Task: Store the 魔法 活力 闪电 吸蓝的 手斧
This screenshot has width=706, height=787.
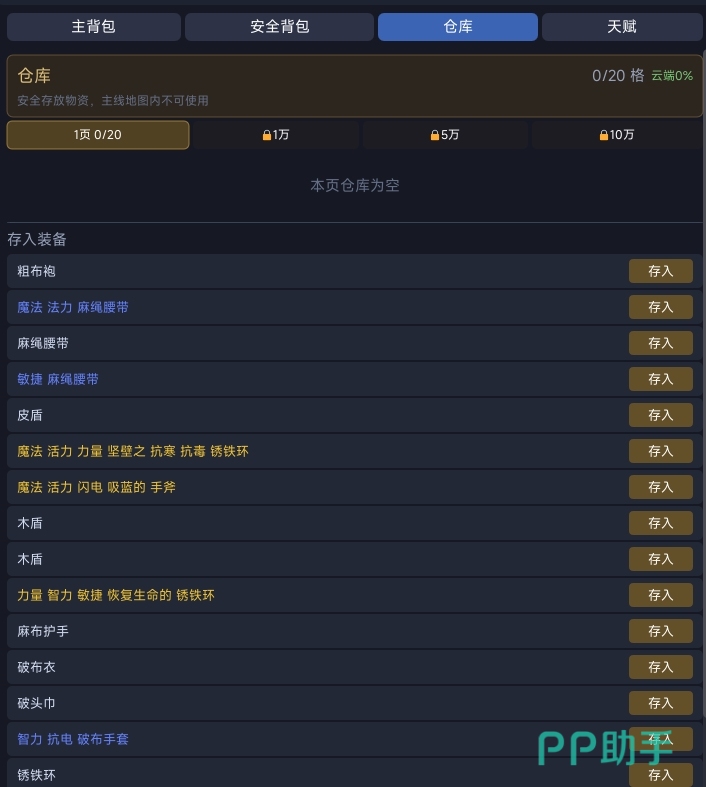Action: click(x=660, y=487)
